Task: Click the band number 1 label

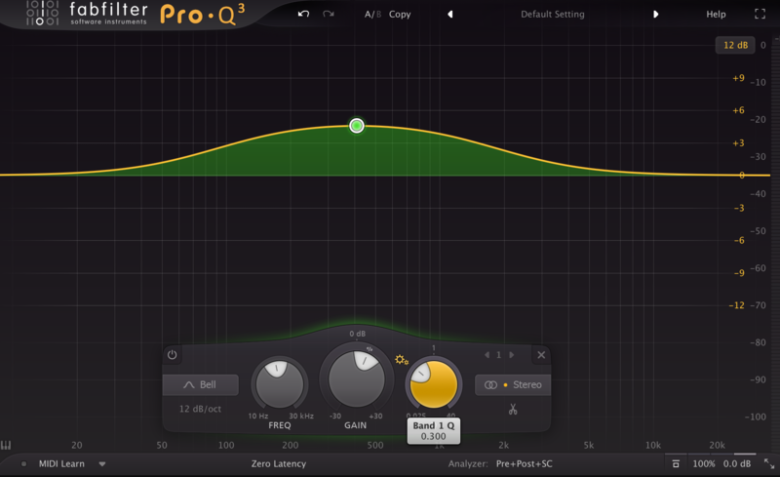Action: pos(498,355)
